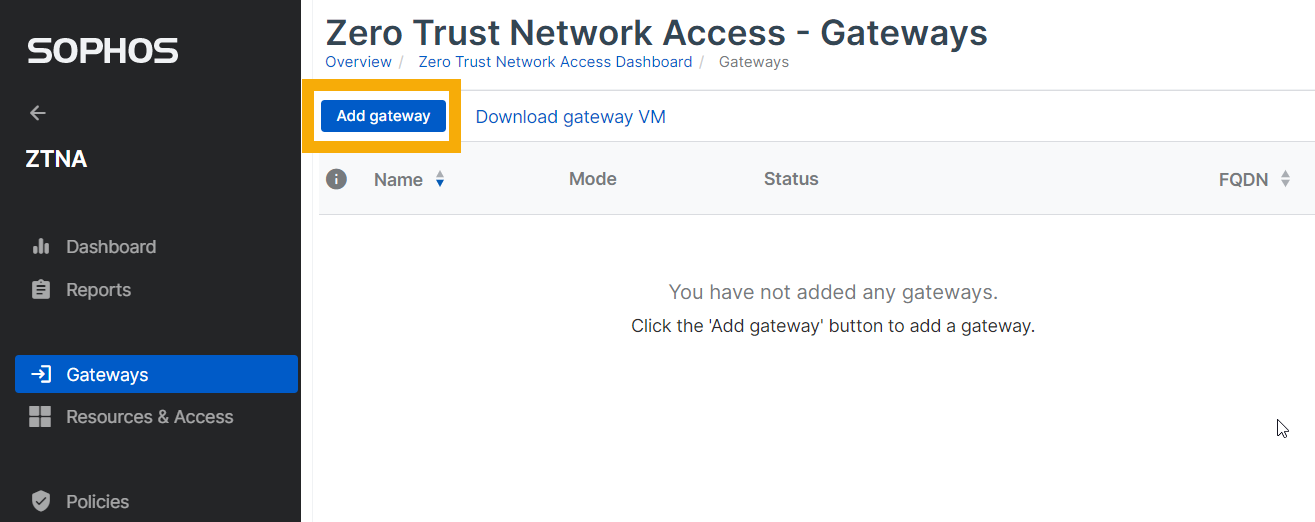This screenshot has height=522, width=1315.
Task: Open Dashboard in the sidebar
Action: pyautogui.click(x=111, y=247)
